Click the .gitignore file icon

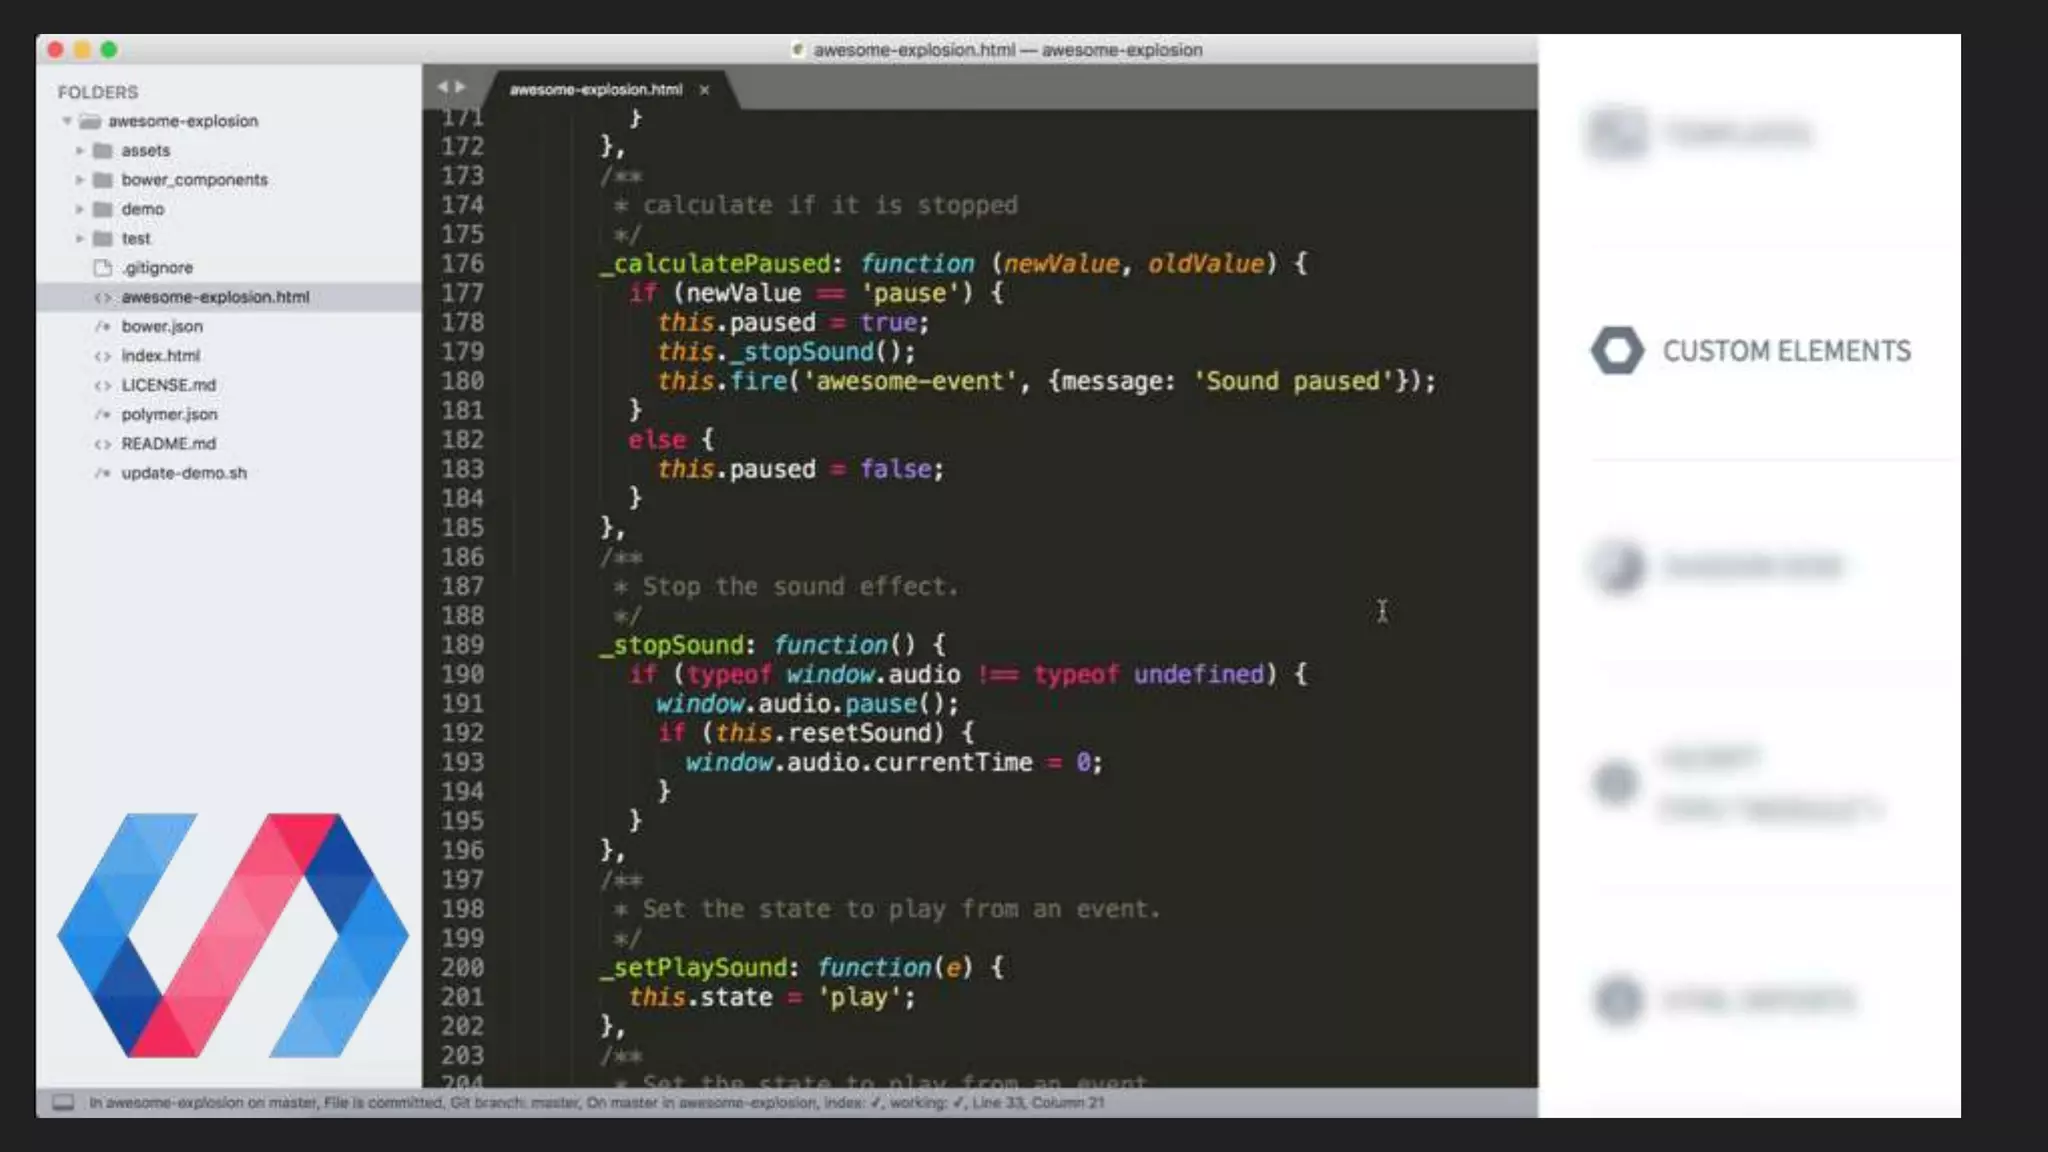click(x=102, y=268)
